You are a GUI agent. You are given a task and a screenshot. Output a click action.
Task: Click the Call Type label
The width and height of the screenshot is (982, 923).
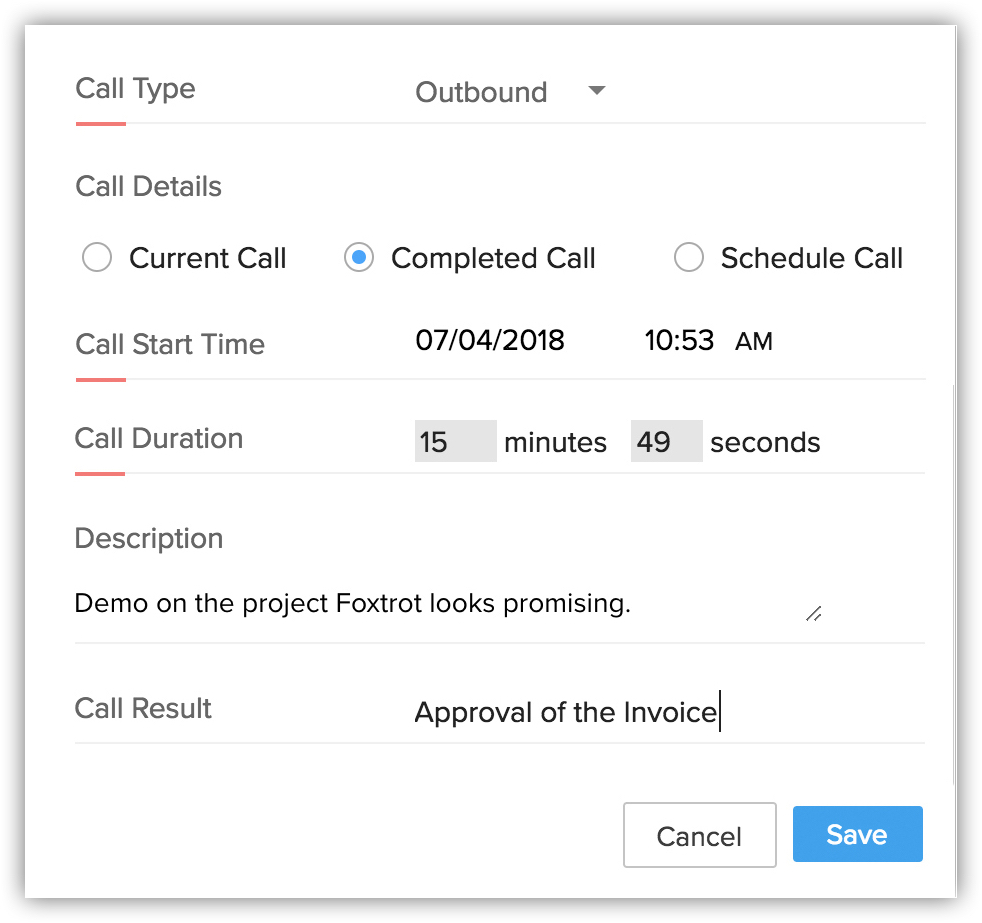click(135, 88)
